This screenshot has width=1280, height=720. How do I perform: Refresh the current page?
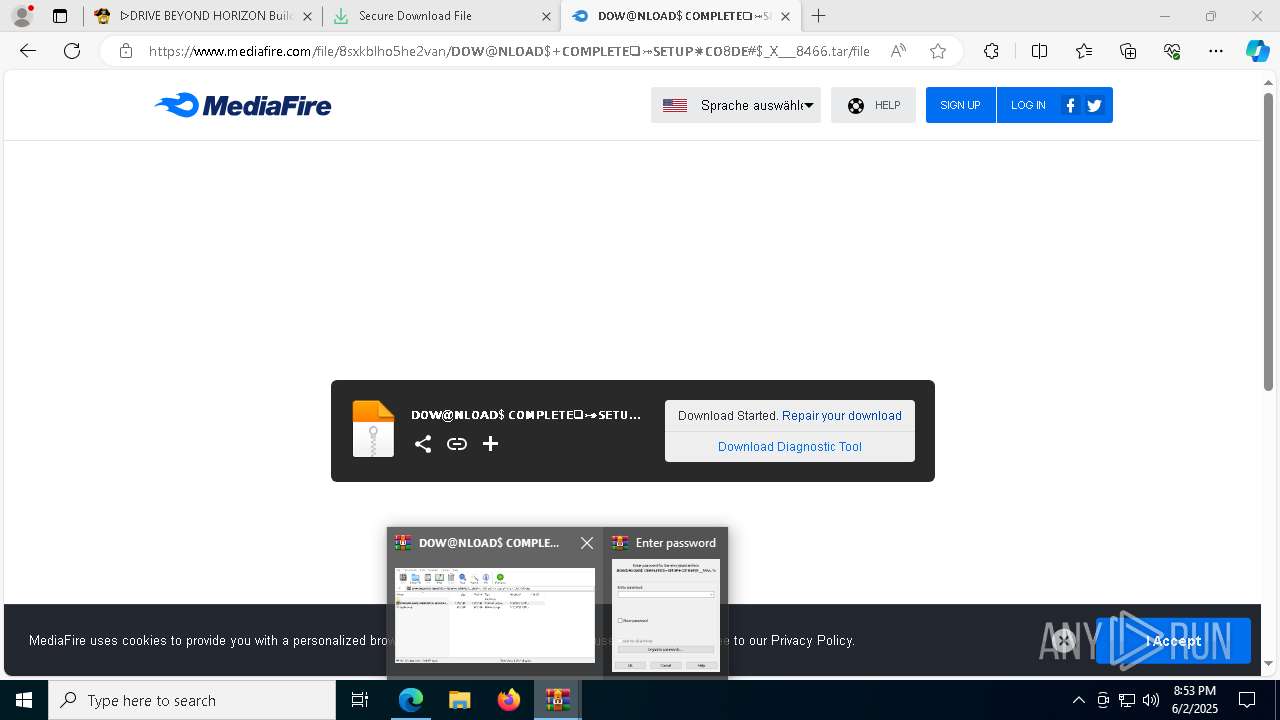tap(72, 51)
